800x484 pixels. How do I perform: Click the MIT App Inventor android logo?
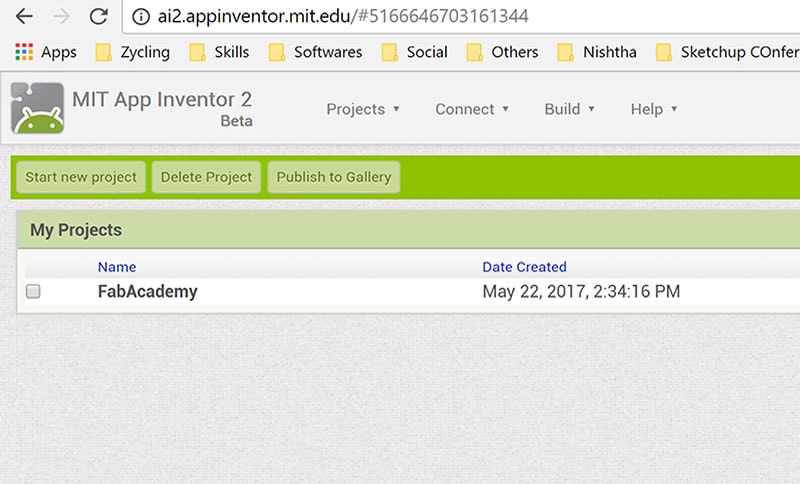coord(38,108)
